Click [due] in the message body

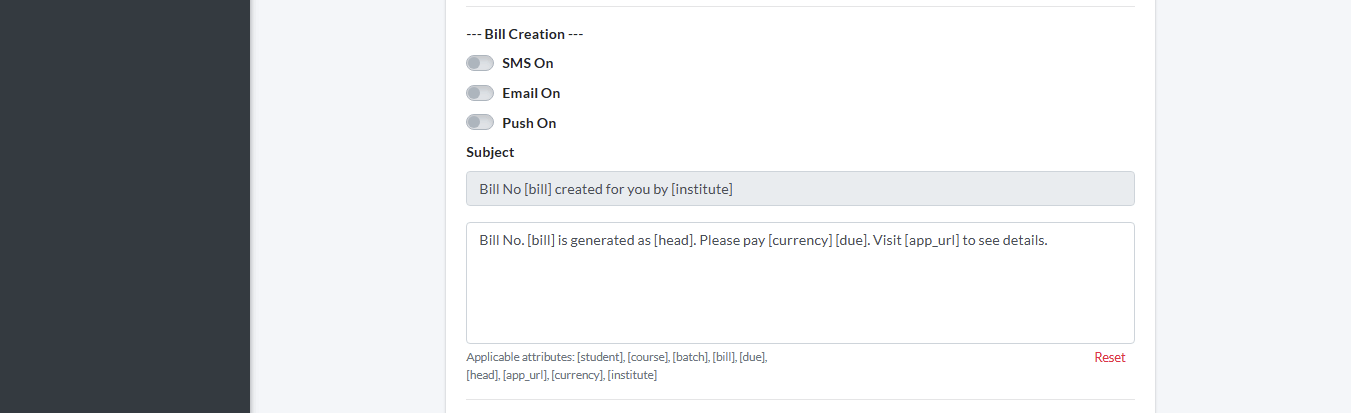tap(852, 241)
